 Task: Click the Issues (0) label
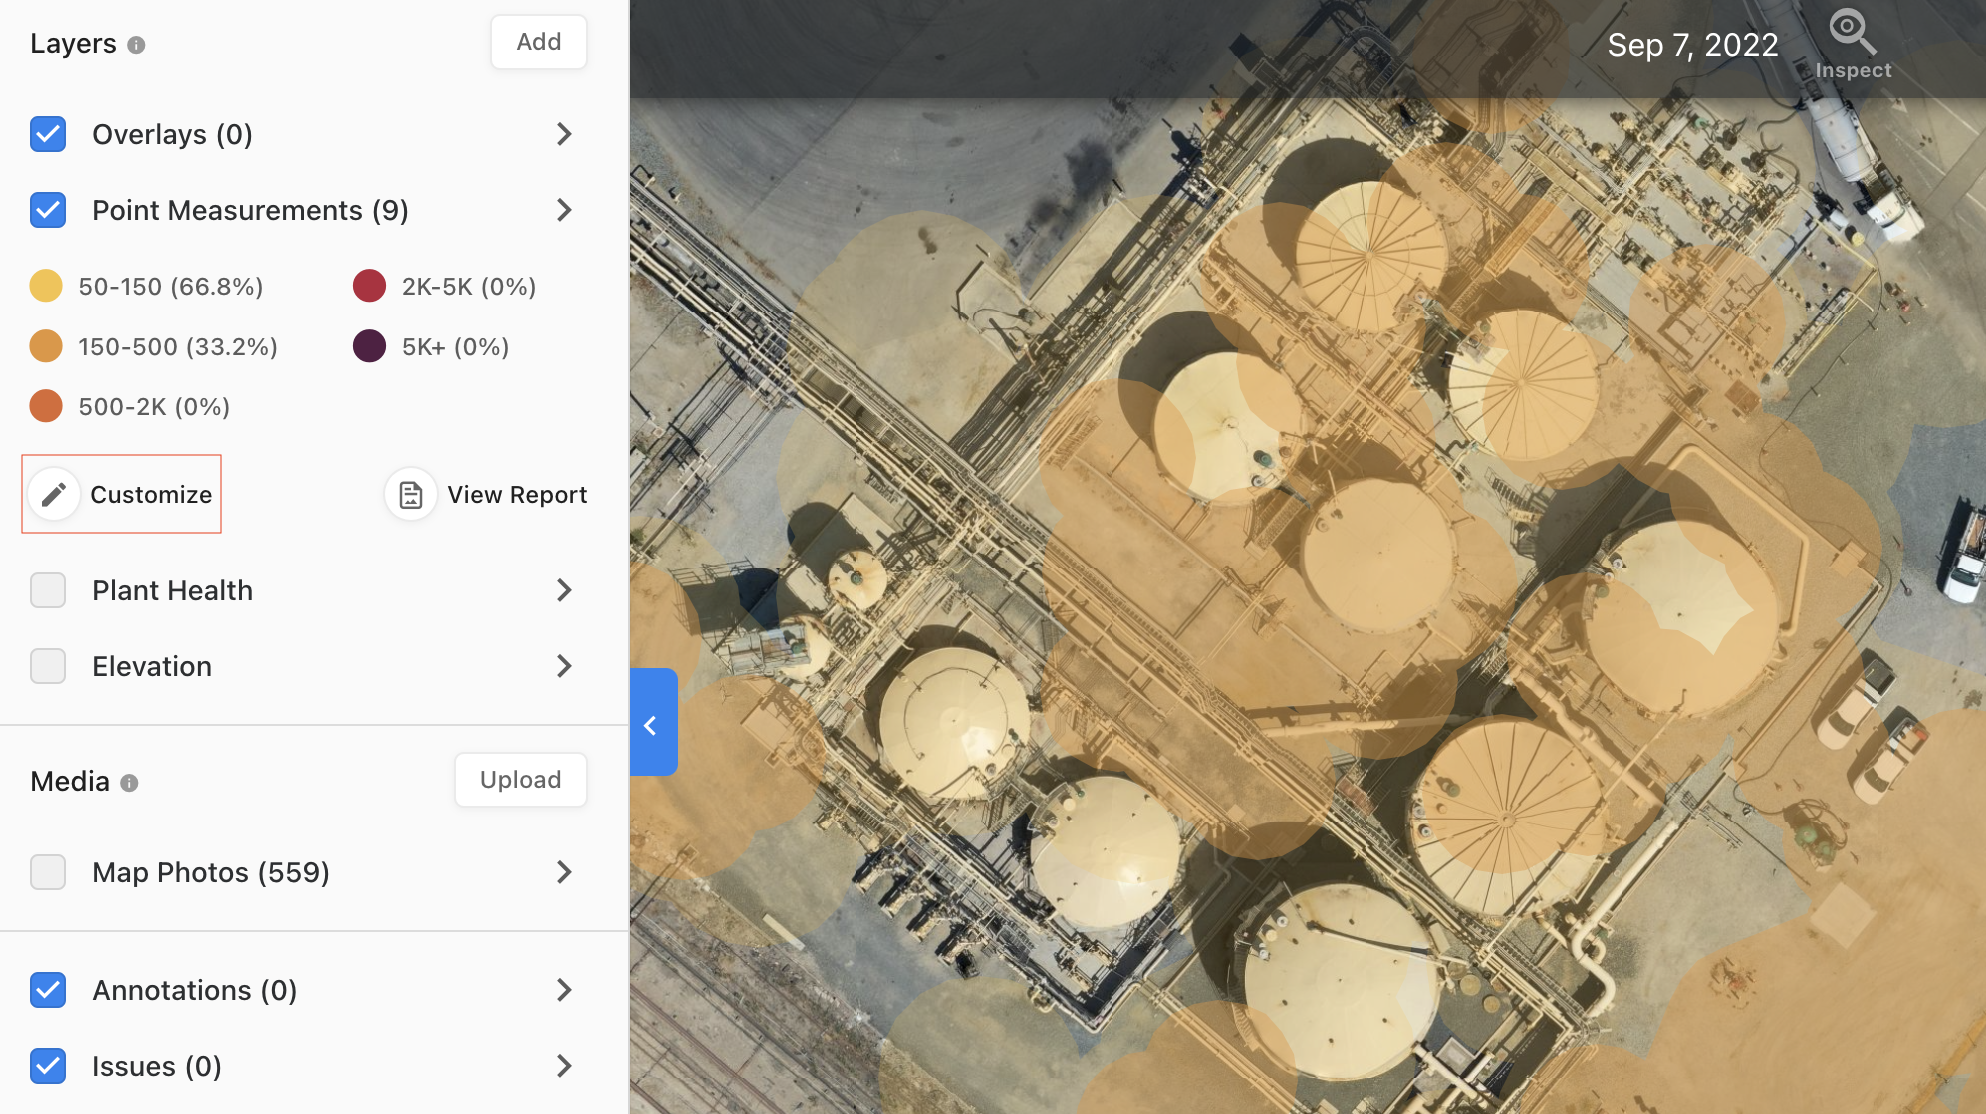click(x=157, y=1066)
